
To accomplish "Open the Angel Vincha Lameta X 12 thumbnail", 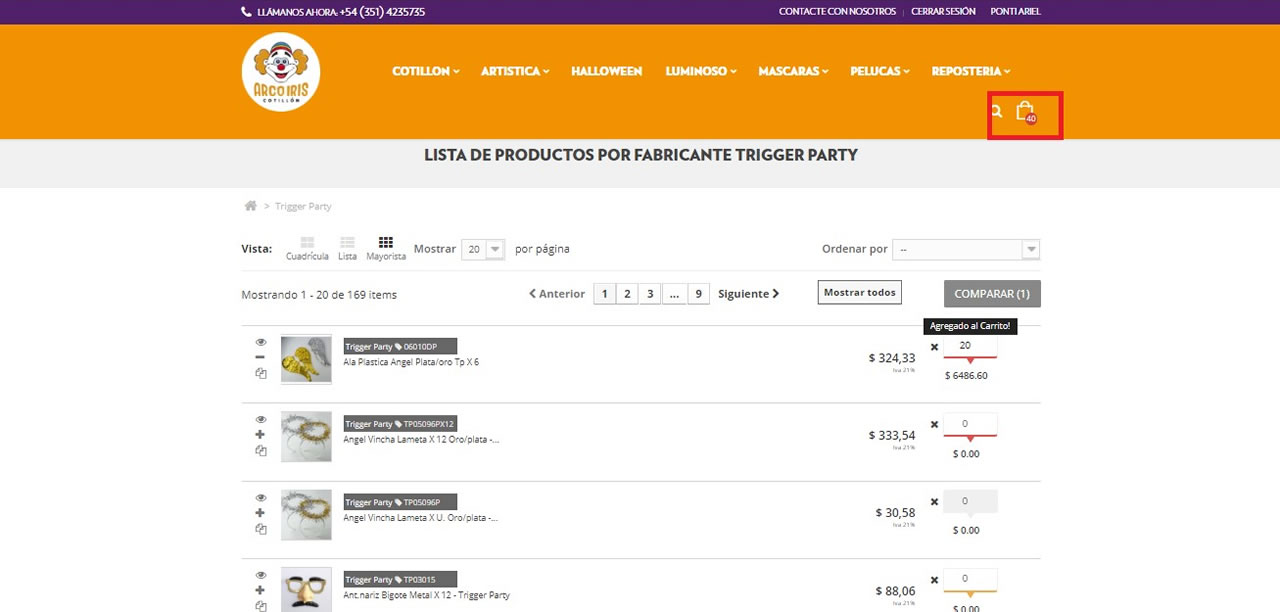I will (306, 437).
